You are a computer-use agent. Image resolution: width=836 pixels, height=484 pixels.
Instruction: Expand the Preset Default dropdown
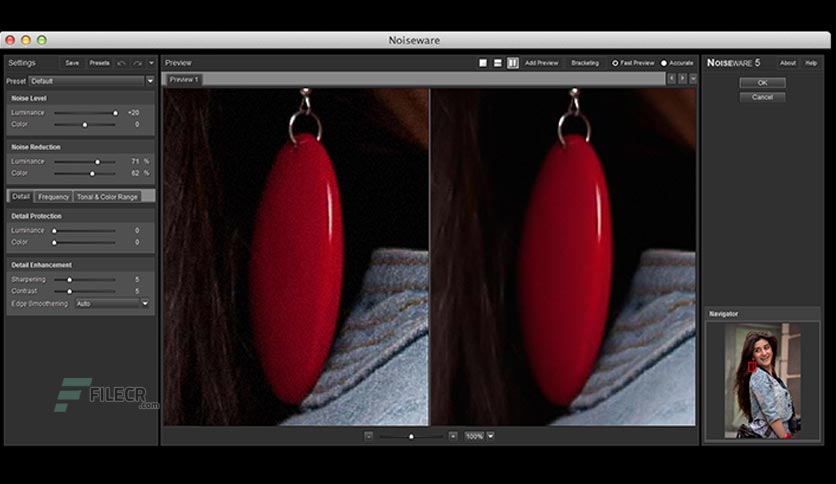click(150, 81)
